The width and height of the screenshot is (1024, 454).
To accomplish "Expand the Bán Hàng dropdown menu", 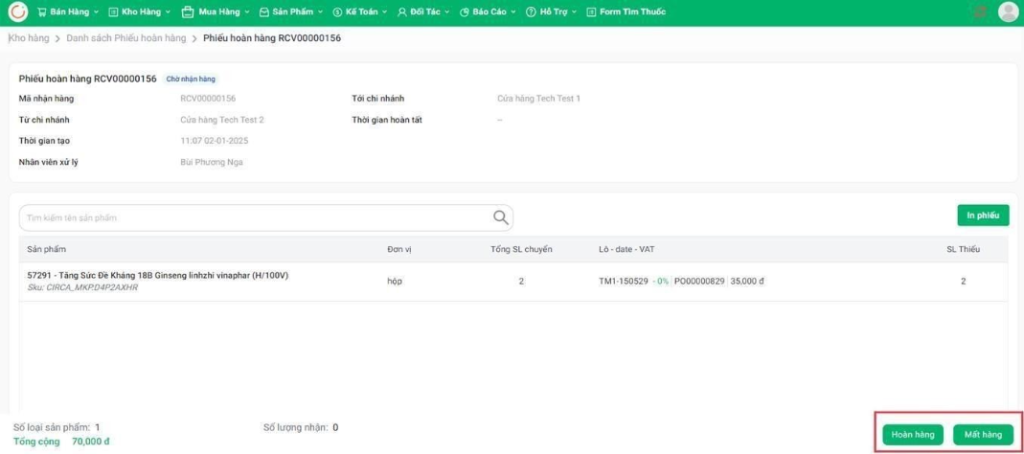I will click(70, 12).
